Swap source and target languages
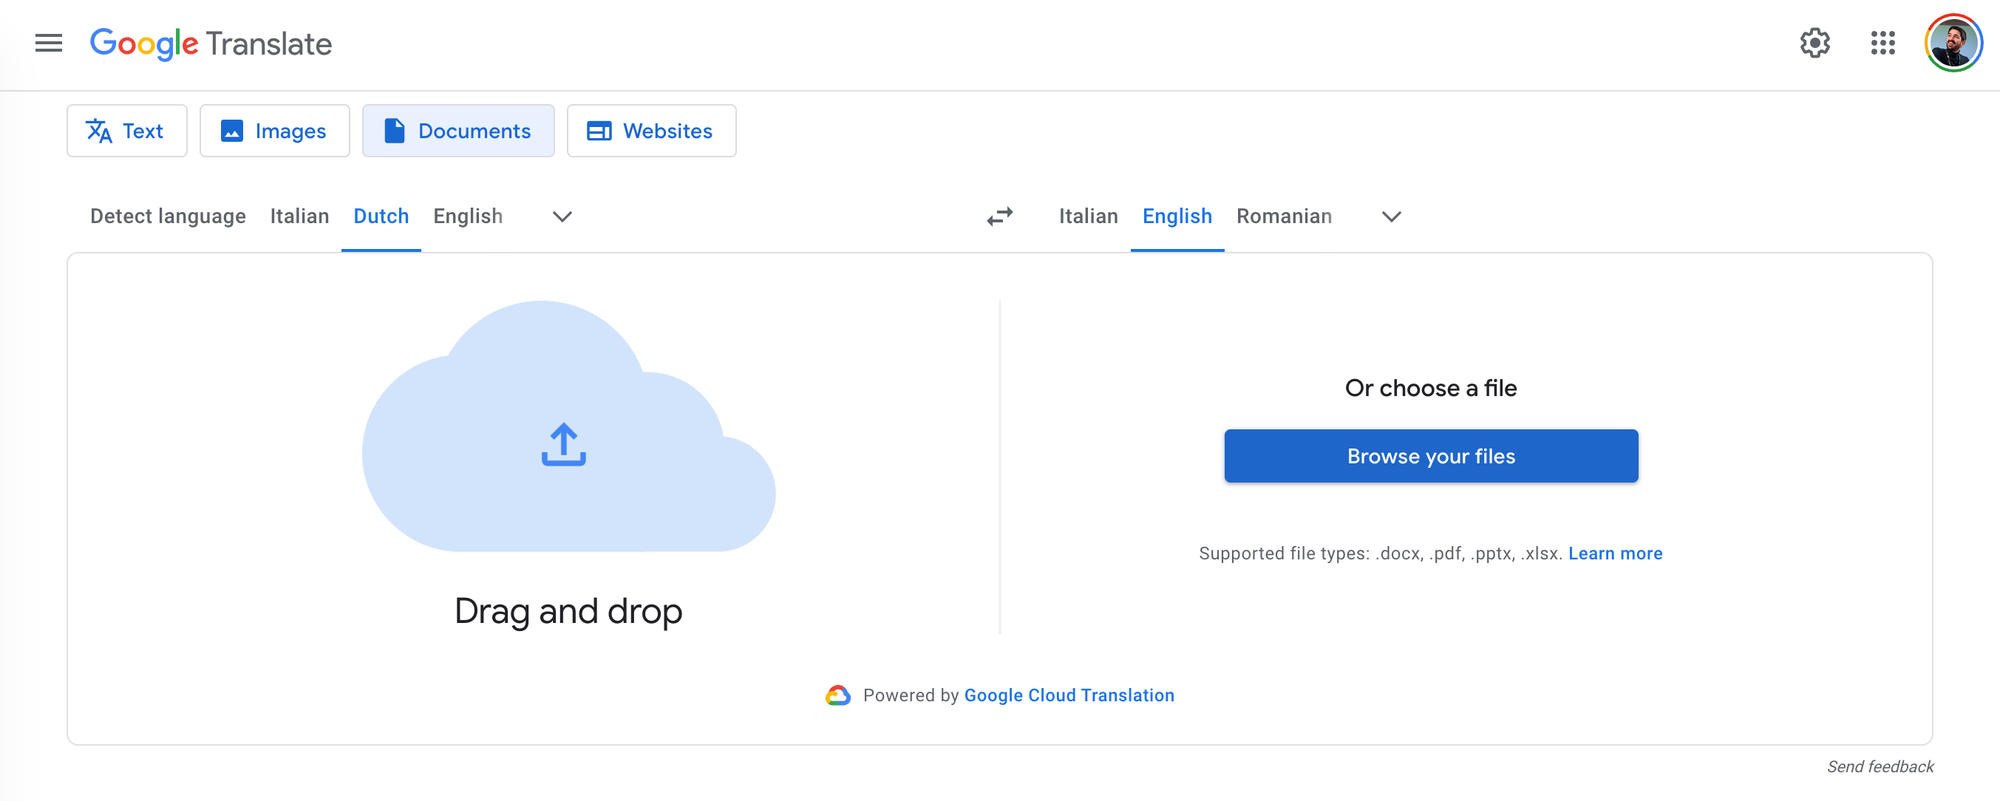The image size is (2000, 801). pyautogui.click(x=999, y=217)
